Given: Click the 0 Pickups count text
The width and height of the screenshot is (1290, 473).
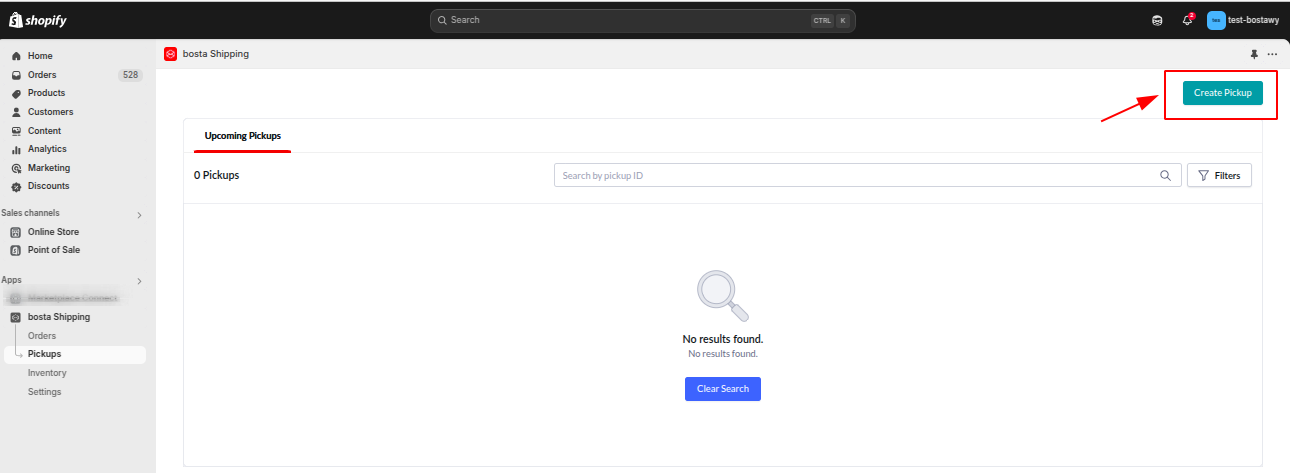Looking at the screenshot, I should coord(217,175).
